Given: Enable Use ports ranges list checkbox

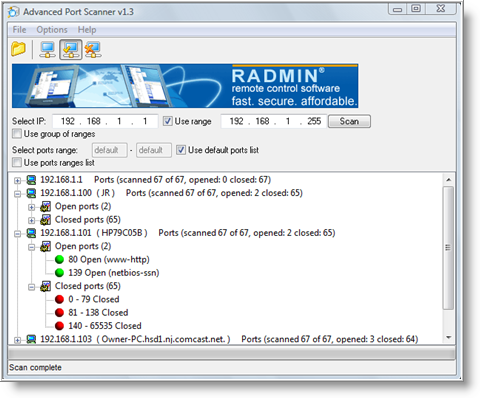Looking at the screenshot, I should 17,163.
